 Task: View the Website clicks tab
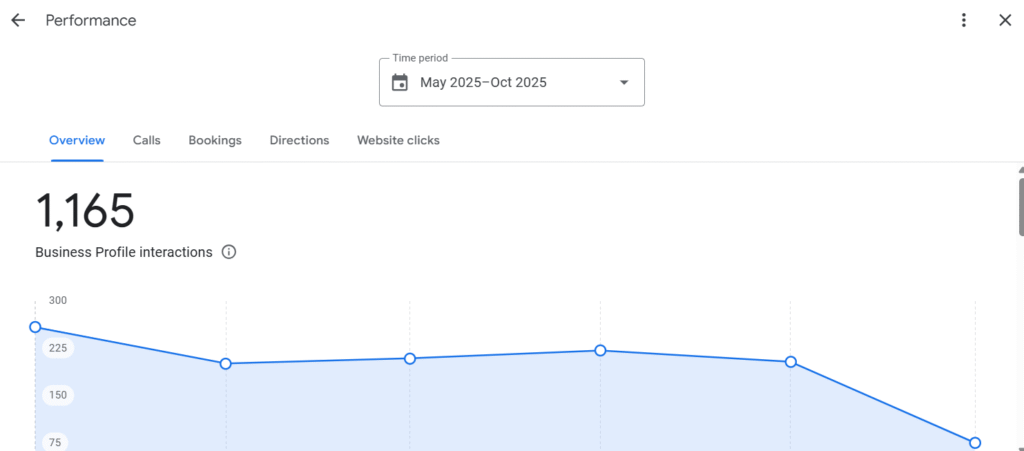coord(398,140)
